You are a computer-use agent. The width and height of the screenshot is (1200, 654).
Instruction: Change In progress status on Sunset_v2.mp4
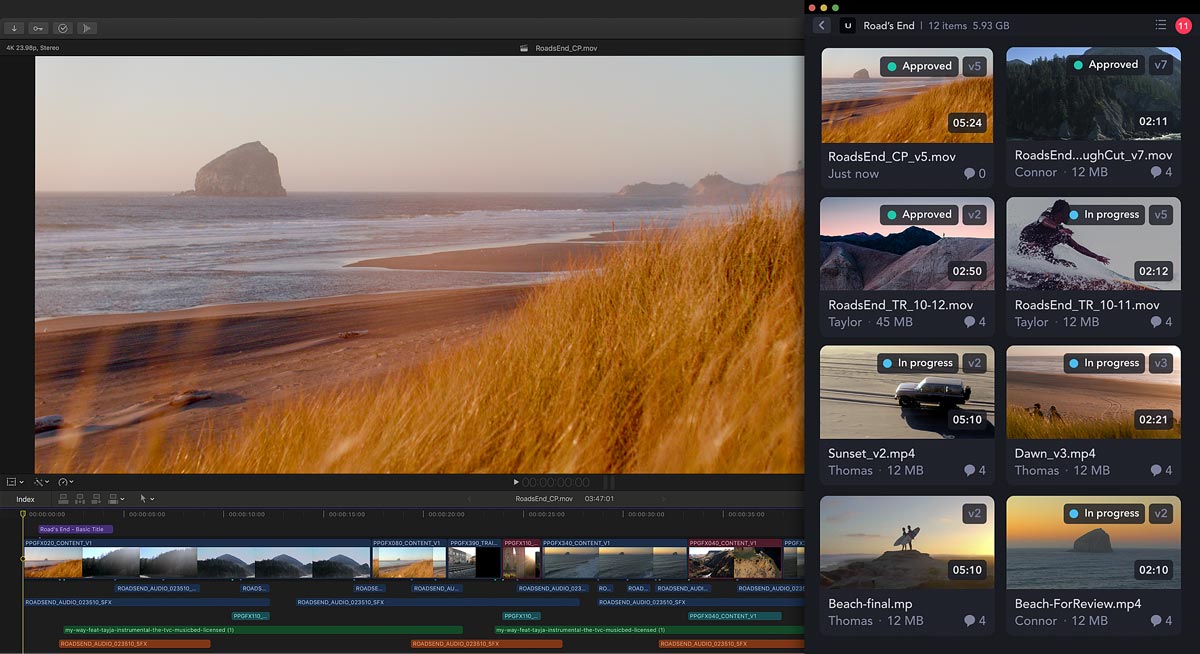[x=918, y=363]
